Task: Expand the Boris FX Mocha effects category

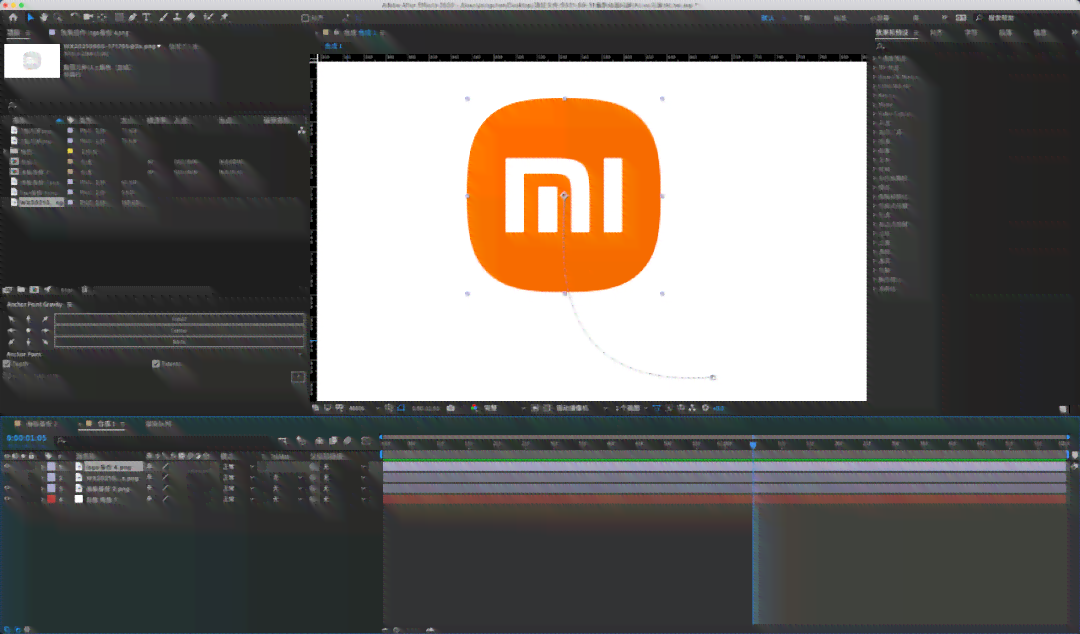Action: click(875, 76)
